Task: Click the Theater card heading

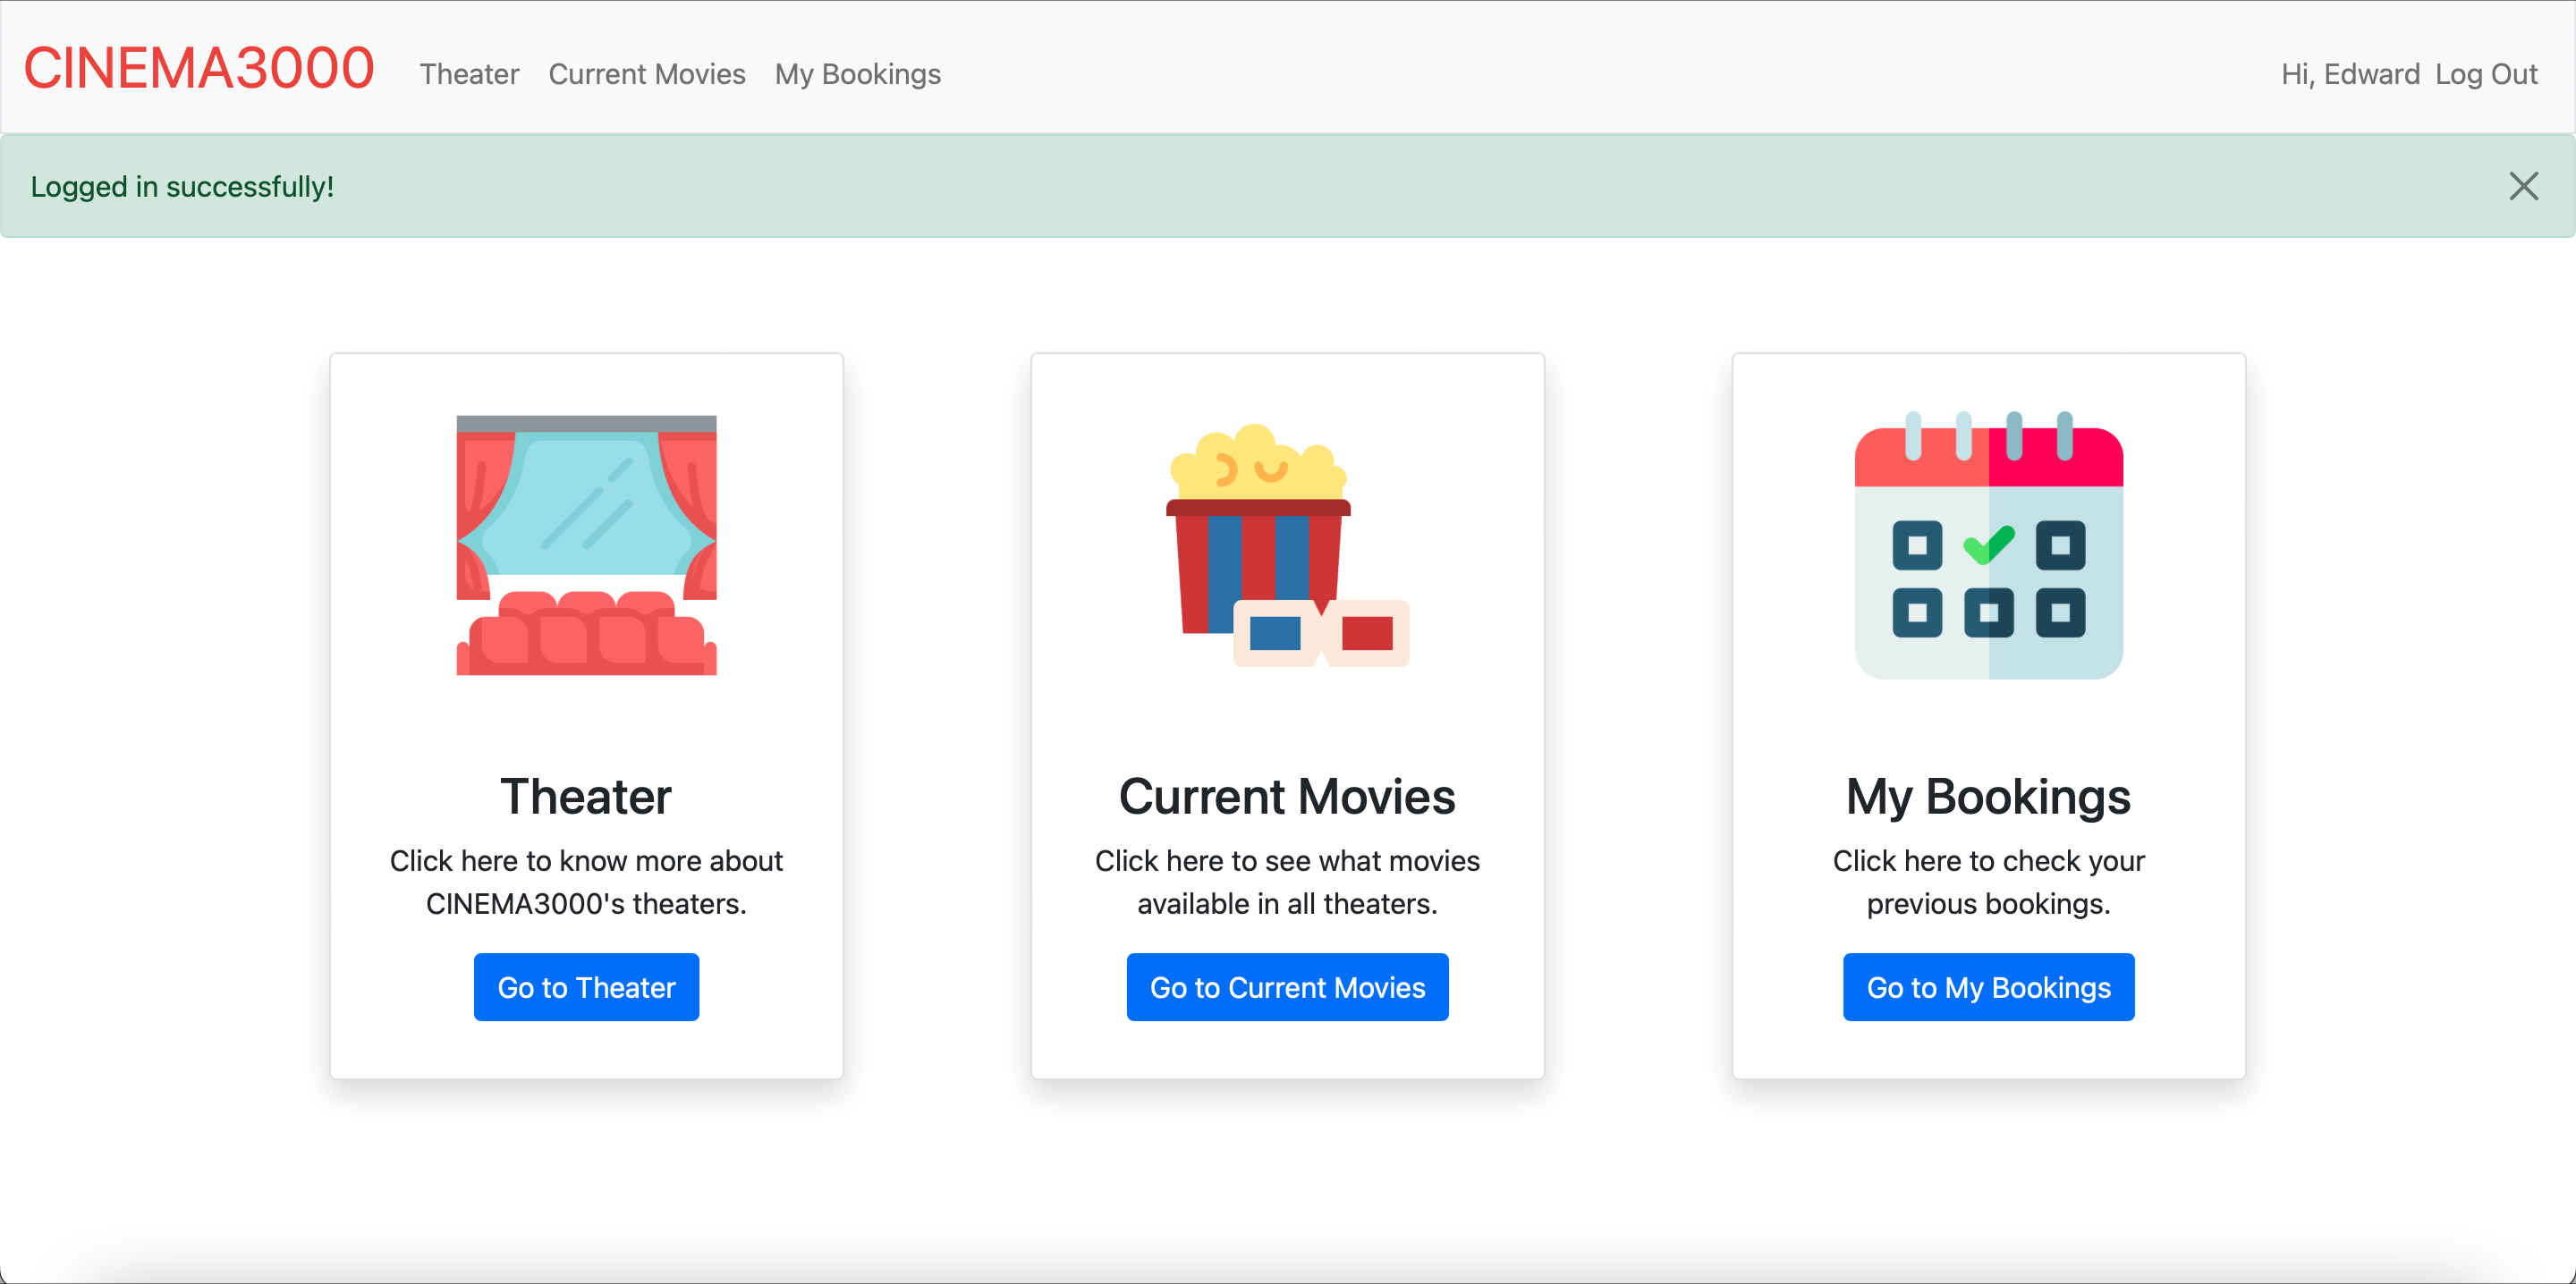Action: [586, 796]
